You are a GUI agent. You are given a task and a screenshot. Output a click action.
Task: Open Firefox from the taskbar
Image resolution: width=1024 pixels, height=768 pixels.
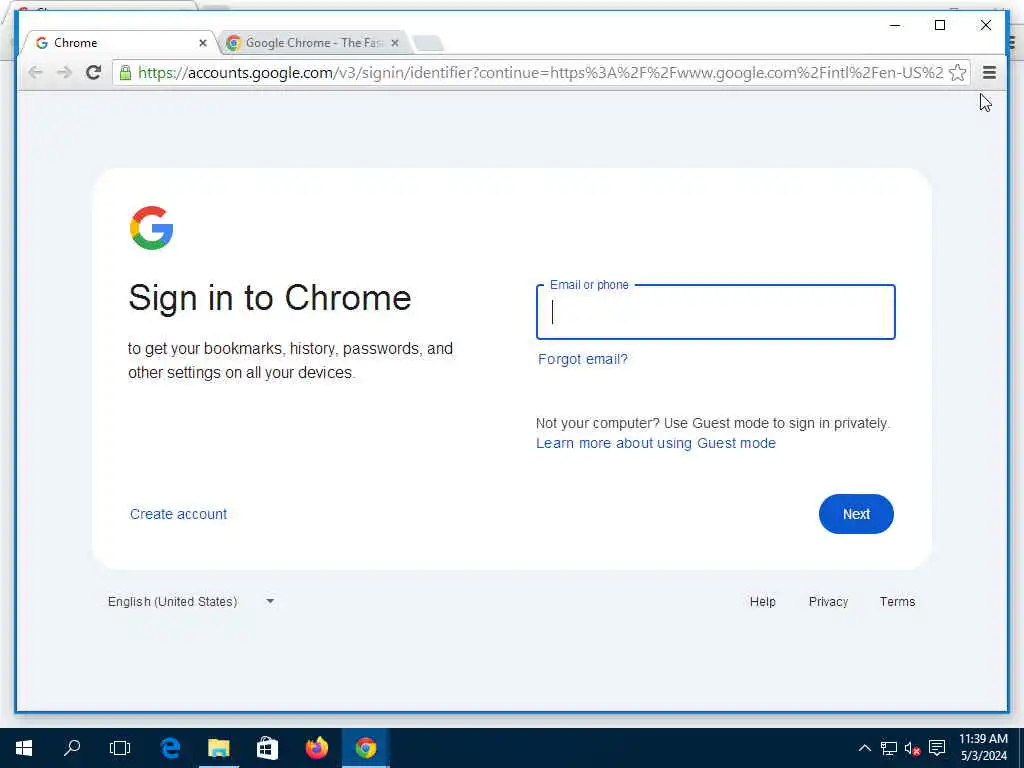coord(317,748)
